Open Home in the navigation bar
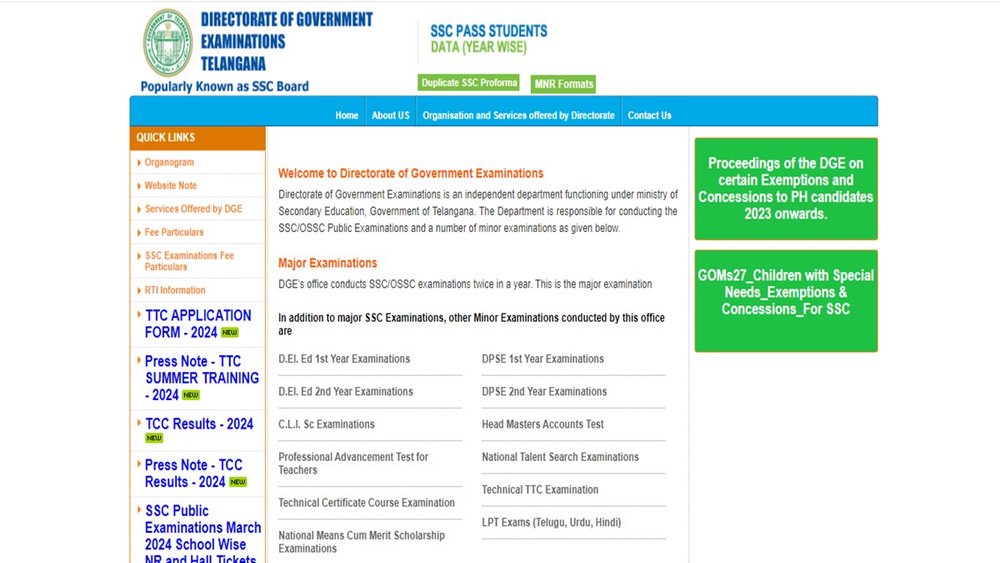 347,115
